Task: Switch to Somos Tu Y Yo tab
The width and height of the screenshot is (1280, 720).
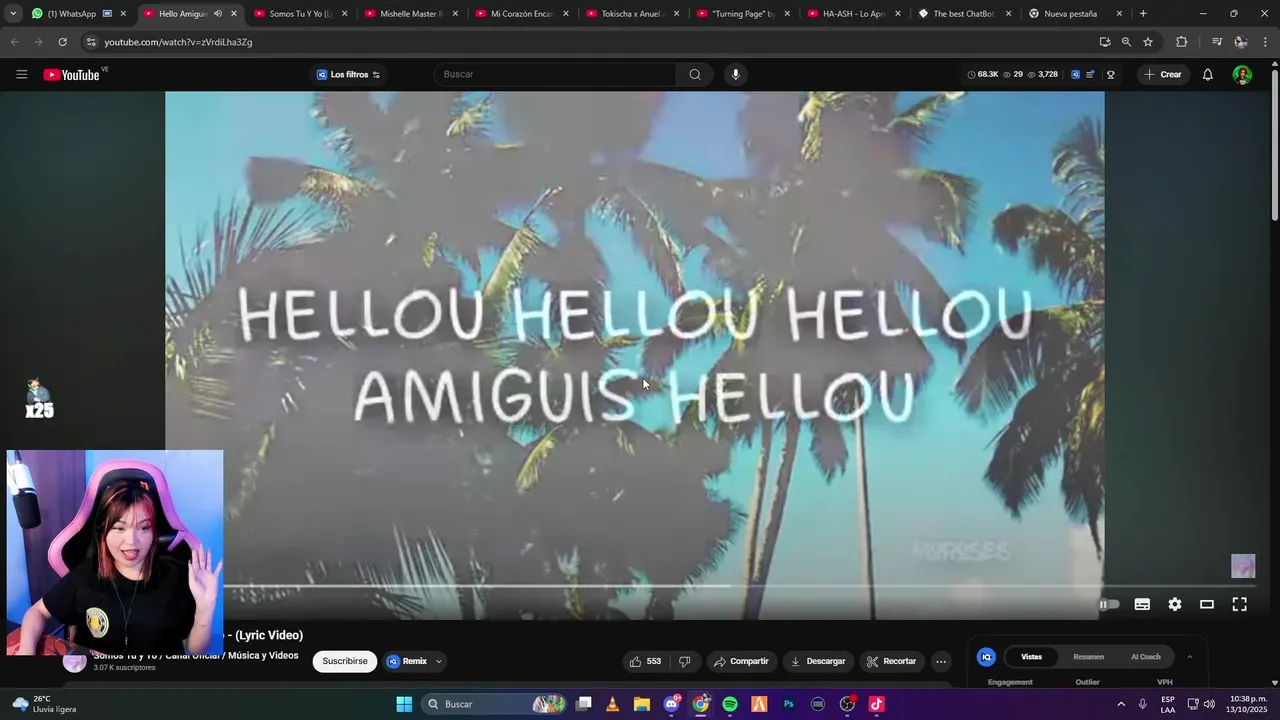Action: 300,14
